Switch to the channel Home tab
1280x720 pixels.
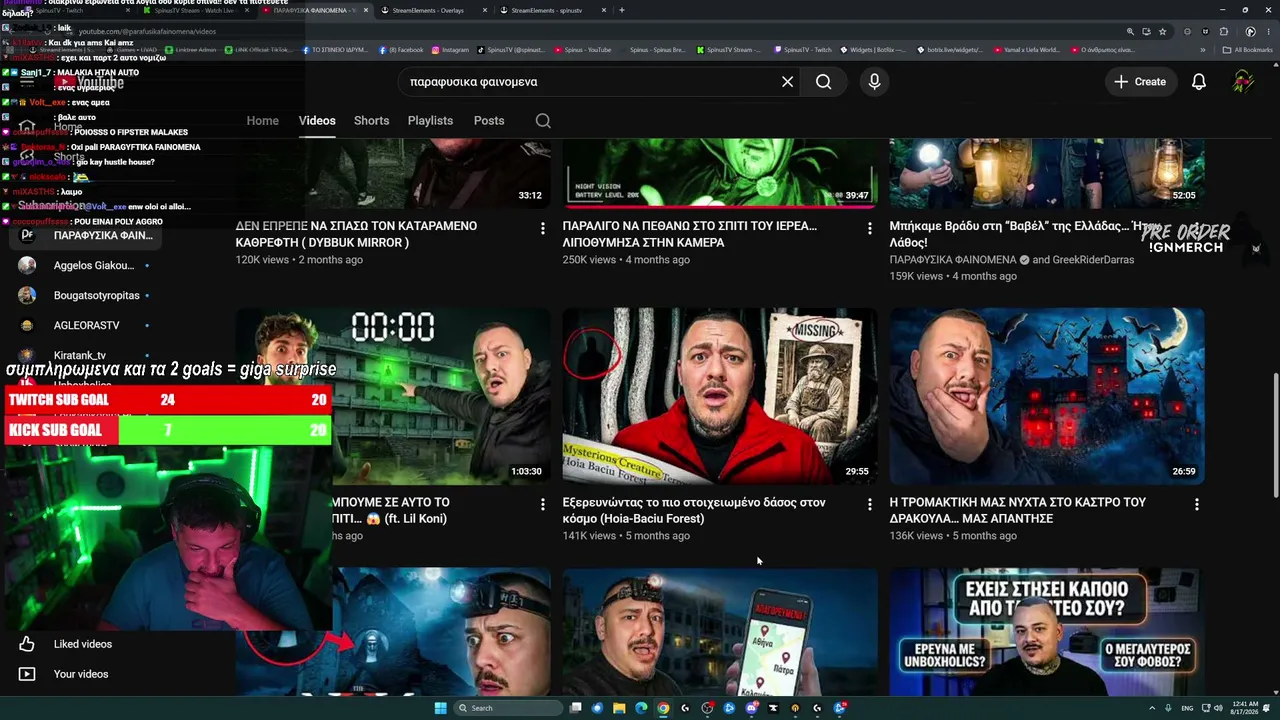pos(263,121)
